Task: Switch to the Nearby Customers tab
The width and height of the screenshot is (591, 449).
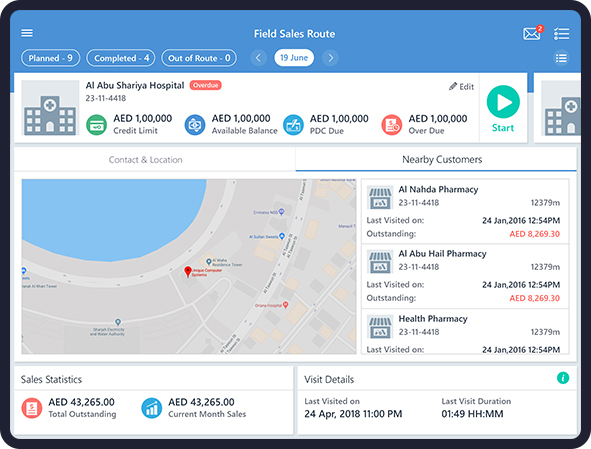Action: (436, 159)
